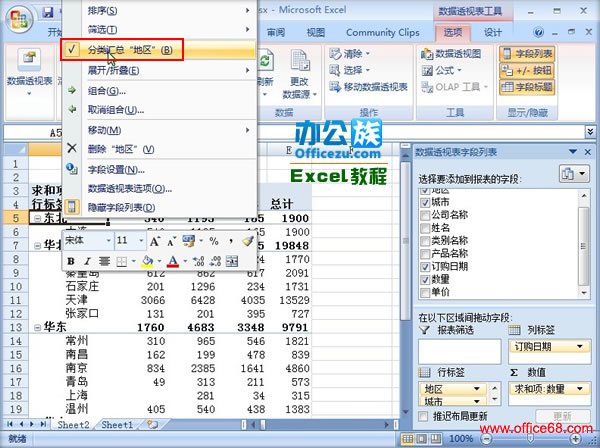Click merge and center in mini toolbar

(x=232, y=261)
